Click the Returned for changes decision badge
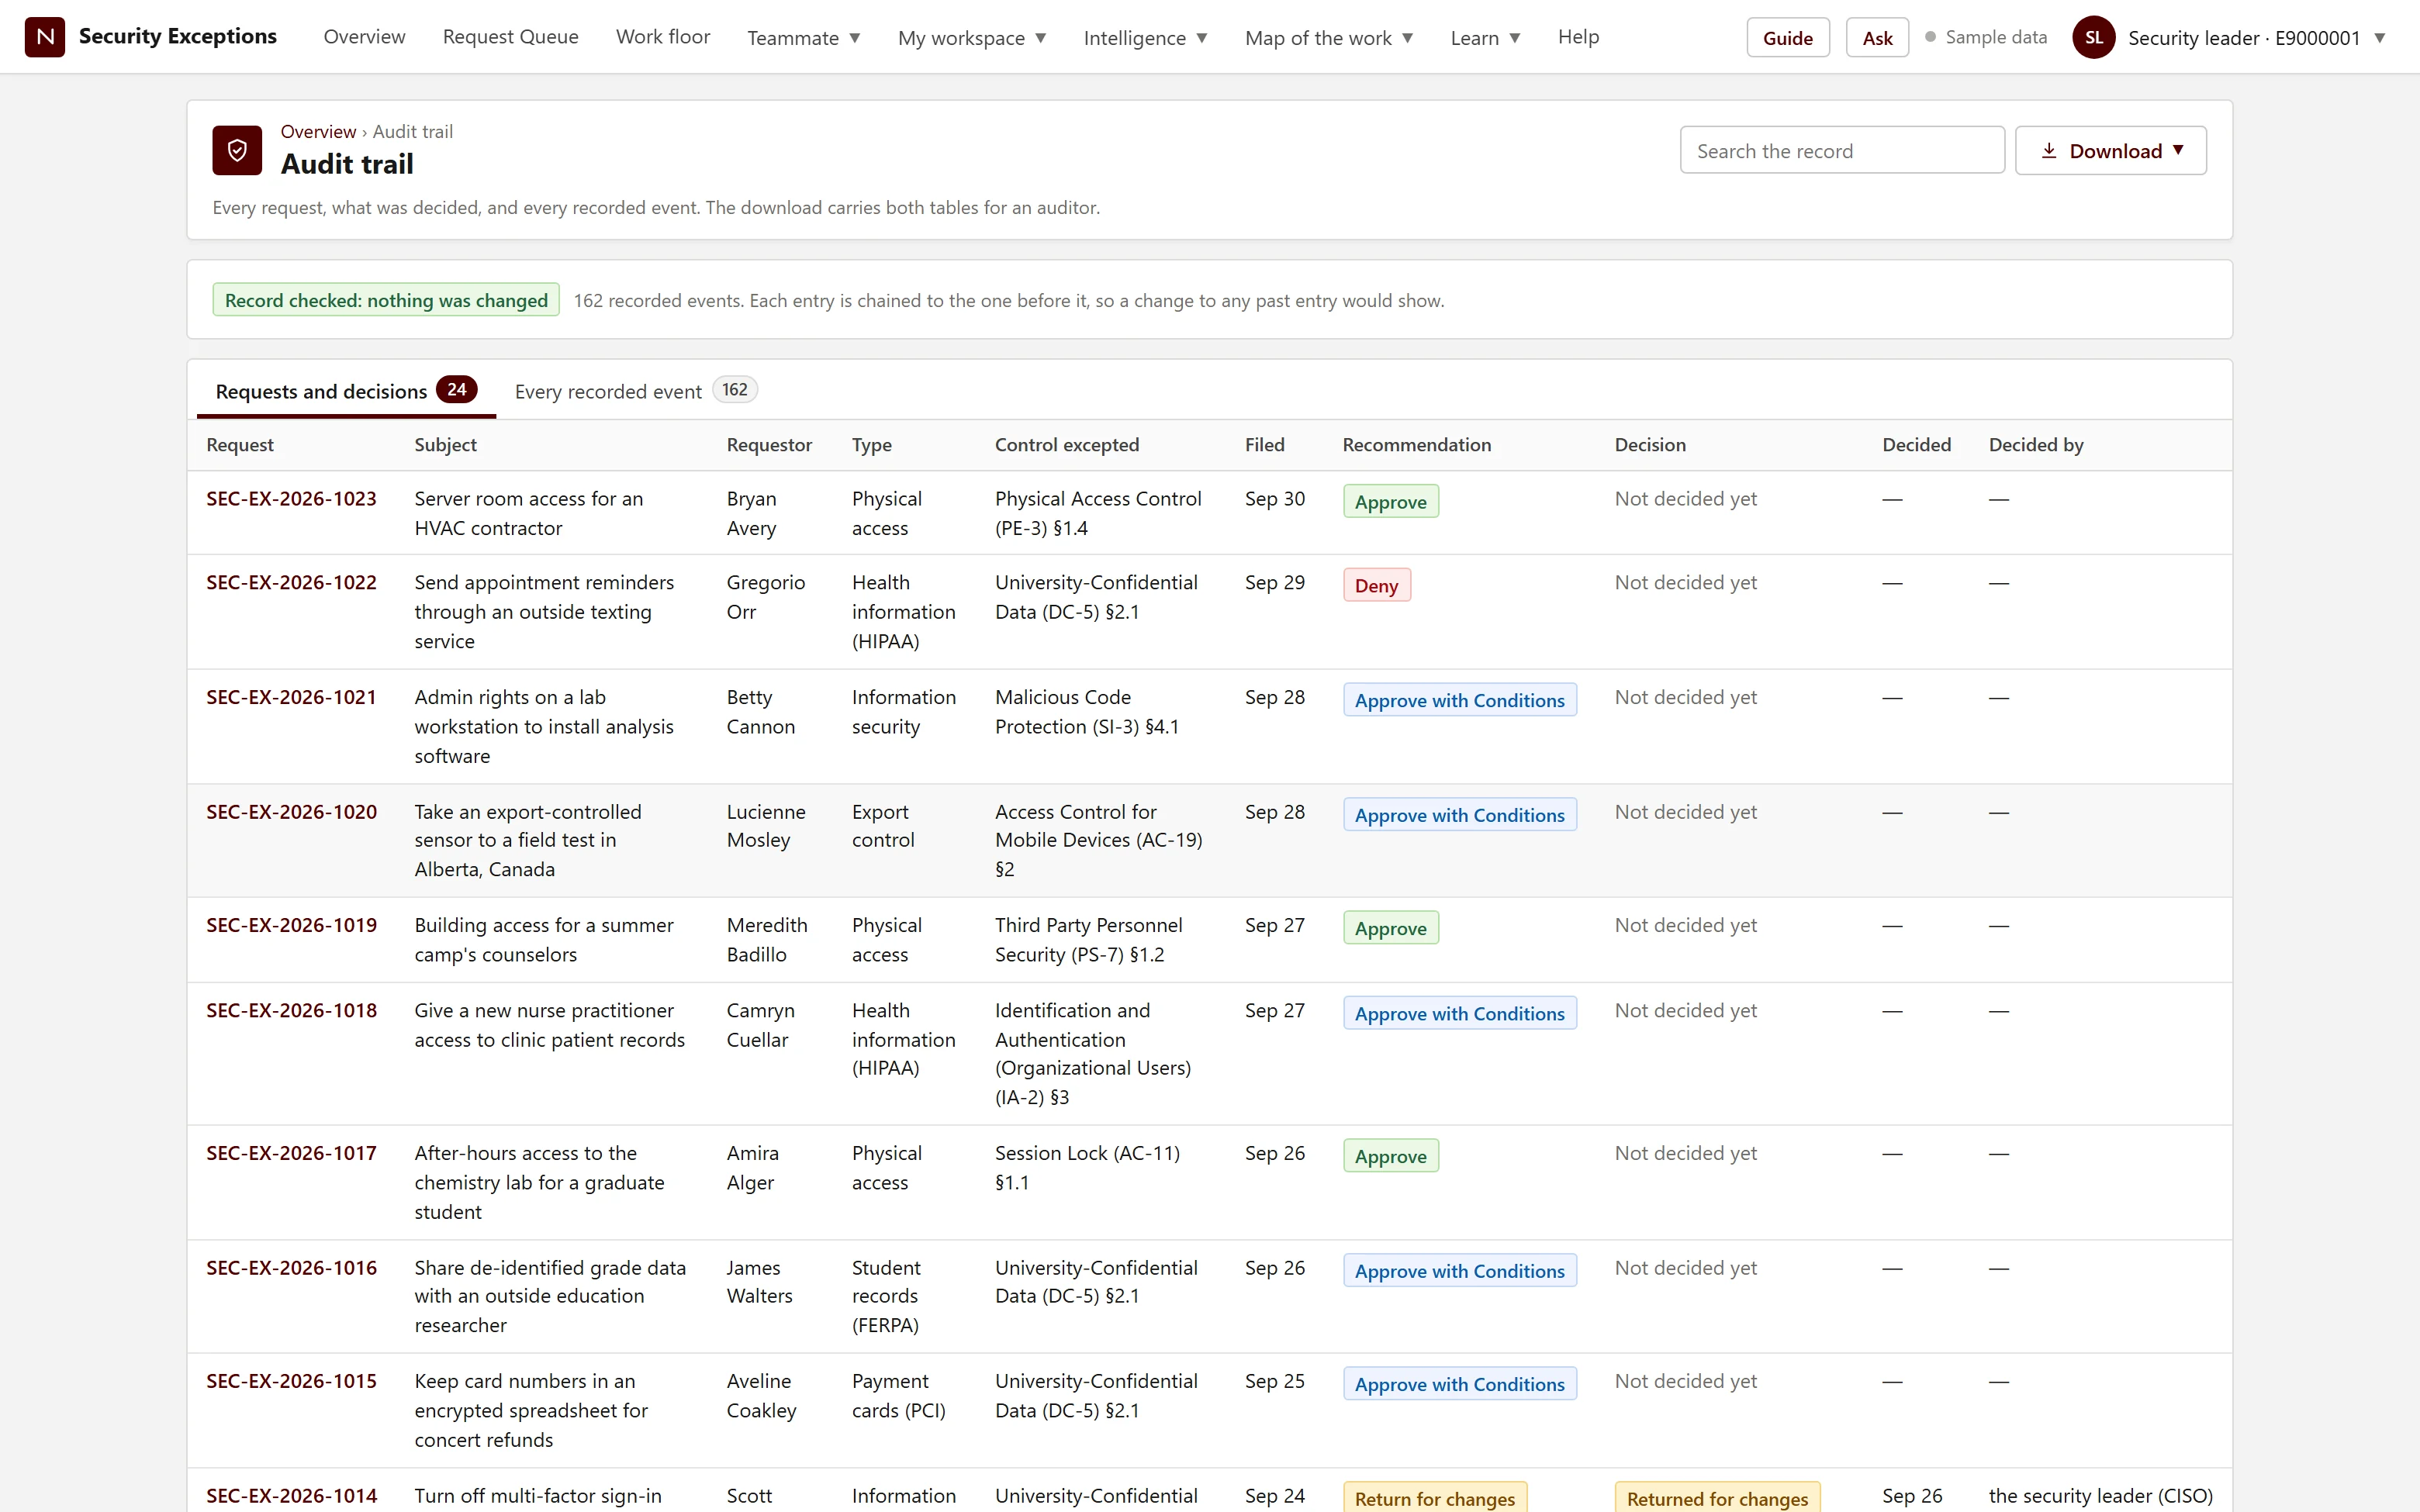This screenshot has height=1512, width=2420. pos(1717,1497)
